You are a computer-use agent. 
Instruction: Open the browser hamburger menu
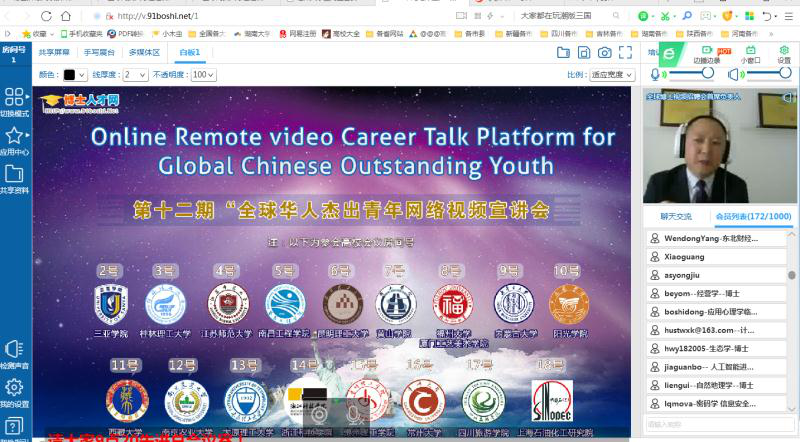[x=788, y=16]
